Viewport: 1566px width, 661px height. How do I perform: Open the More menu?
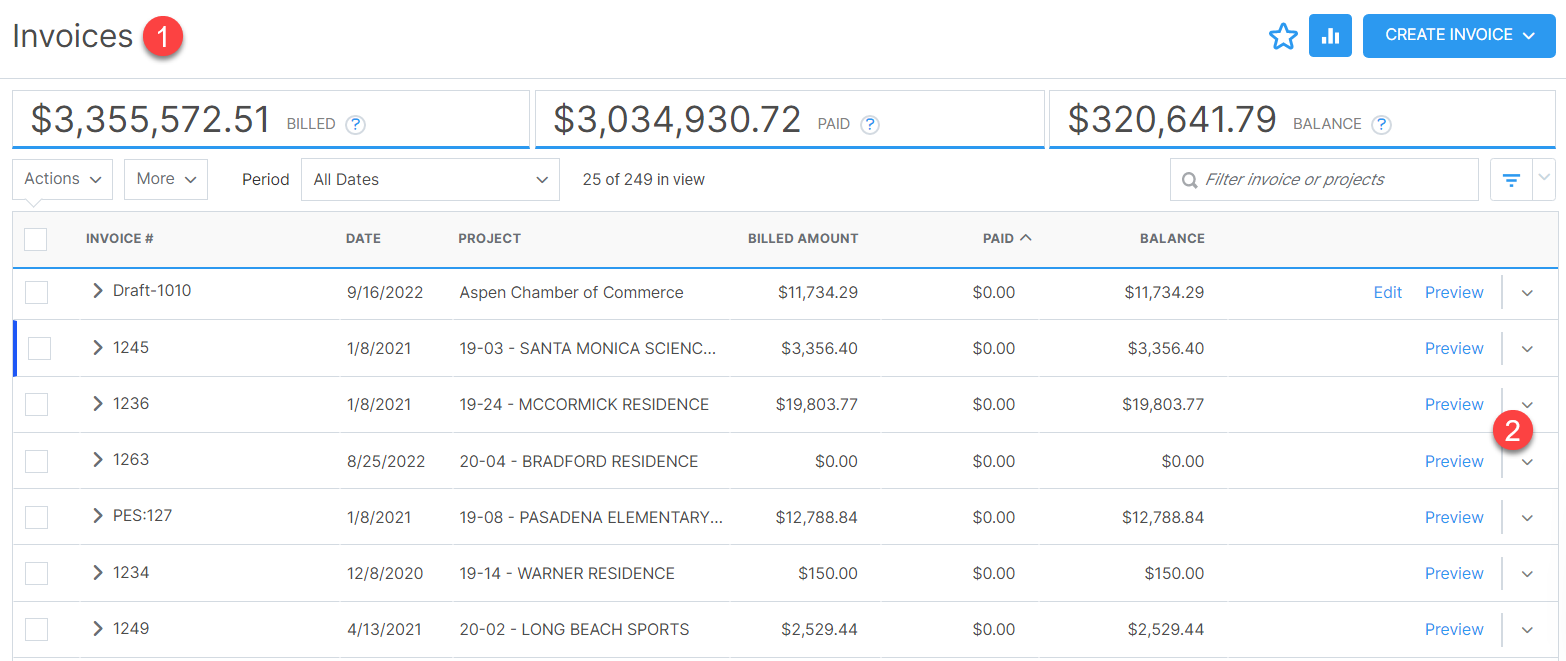pos(165,179)
